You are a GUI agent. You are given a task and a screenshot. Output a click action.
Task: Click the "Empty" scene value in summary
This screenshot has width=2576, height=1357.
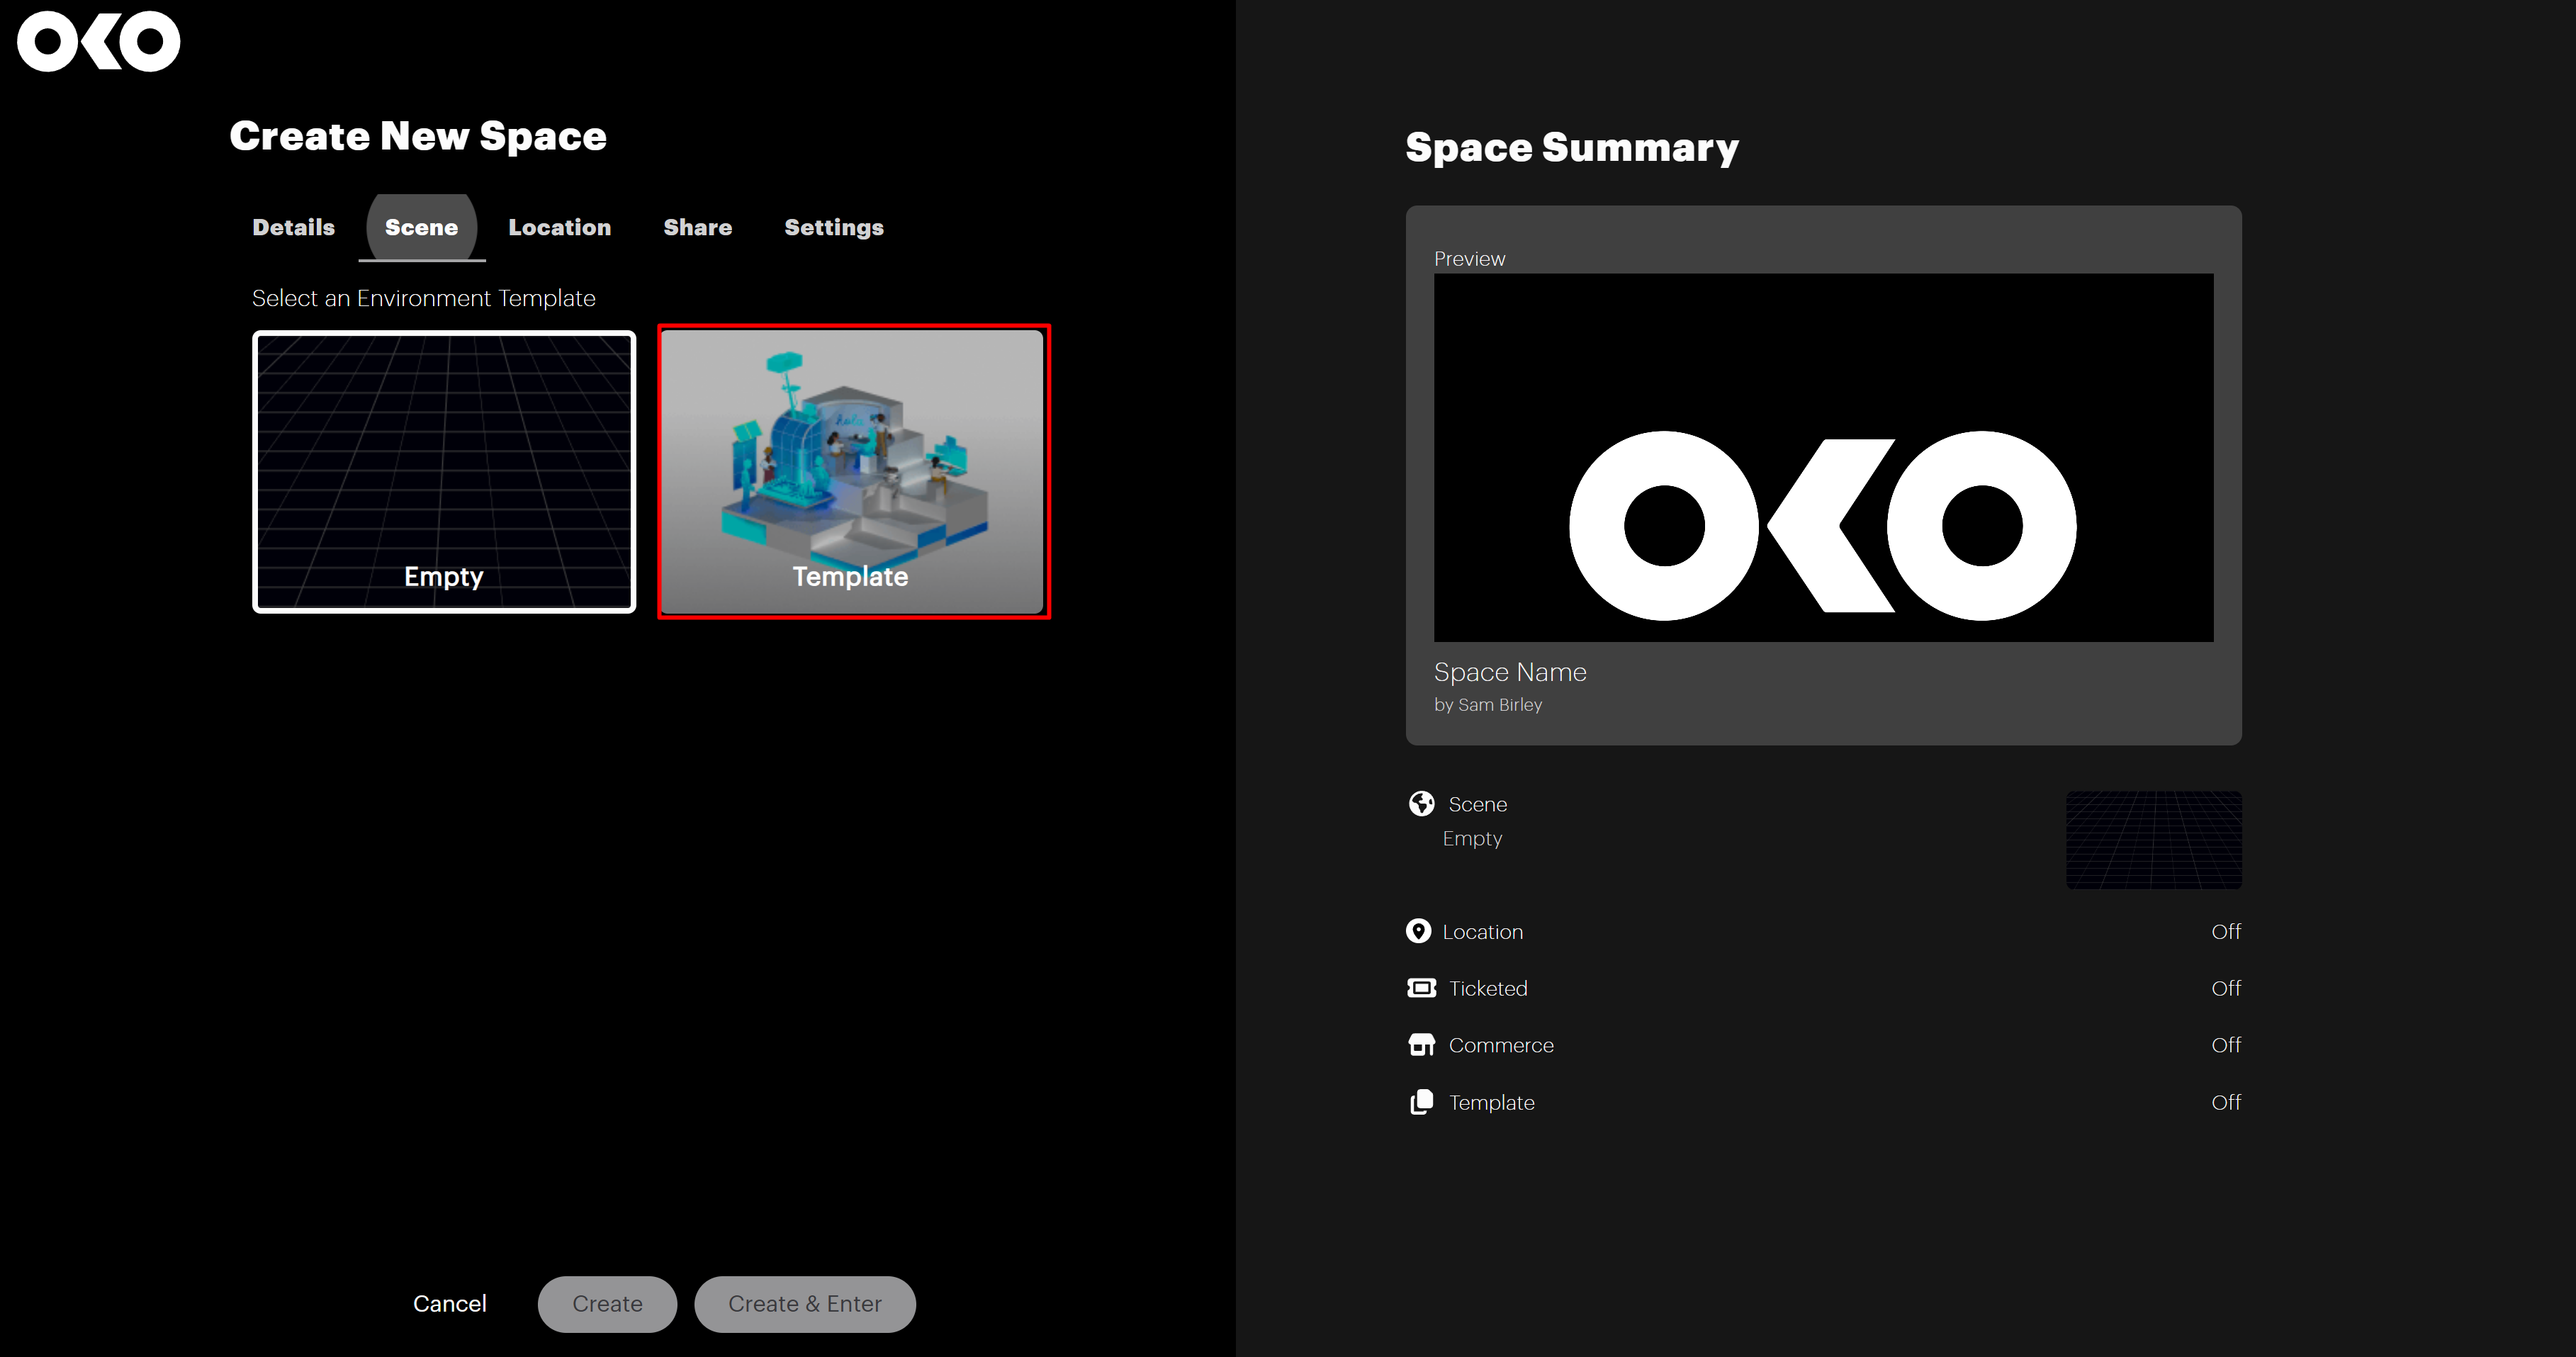tap(1472, 839)
